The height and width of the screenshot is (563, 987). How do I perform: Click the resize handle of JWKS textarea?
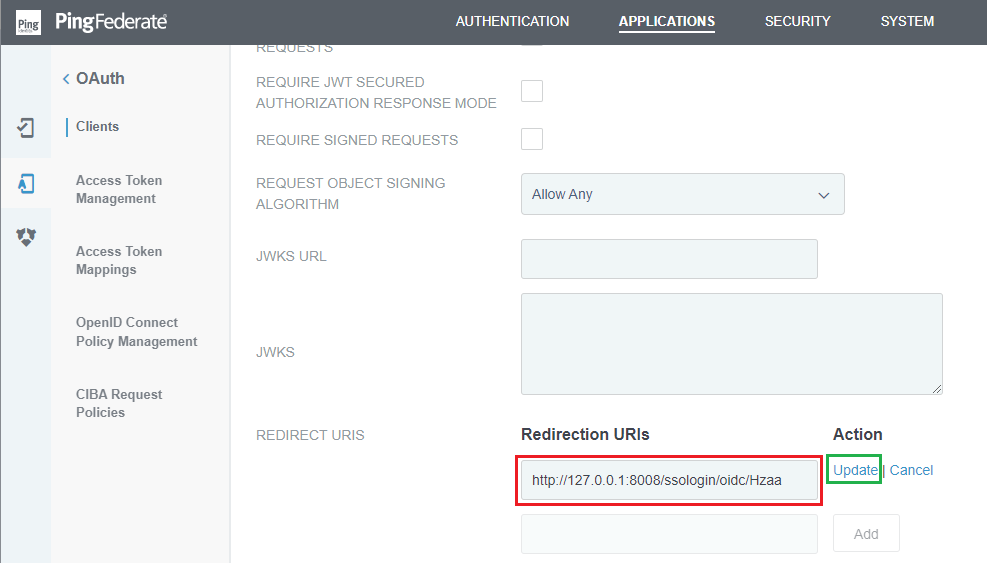[x=937, y=389]
